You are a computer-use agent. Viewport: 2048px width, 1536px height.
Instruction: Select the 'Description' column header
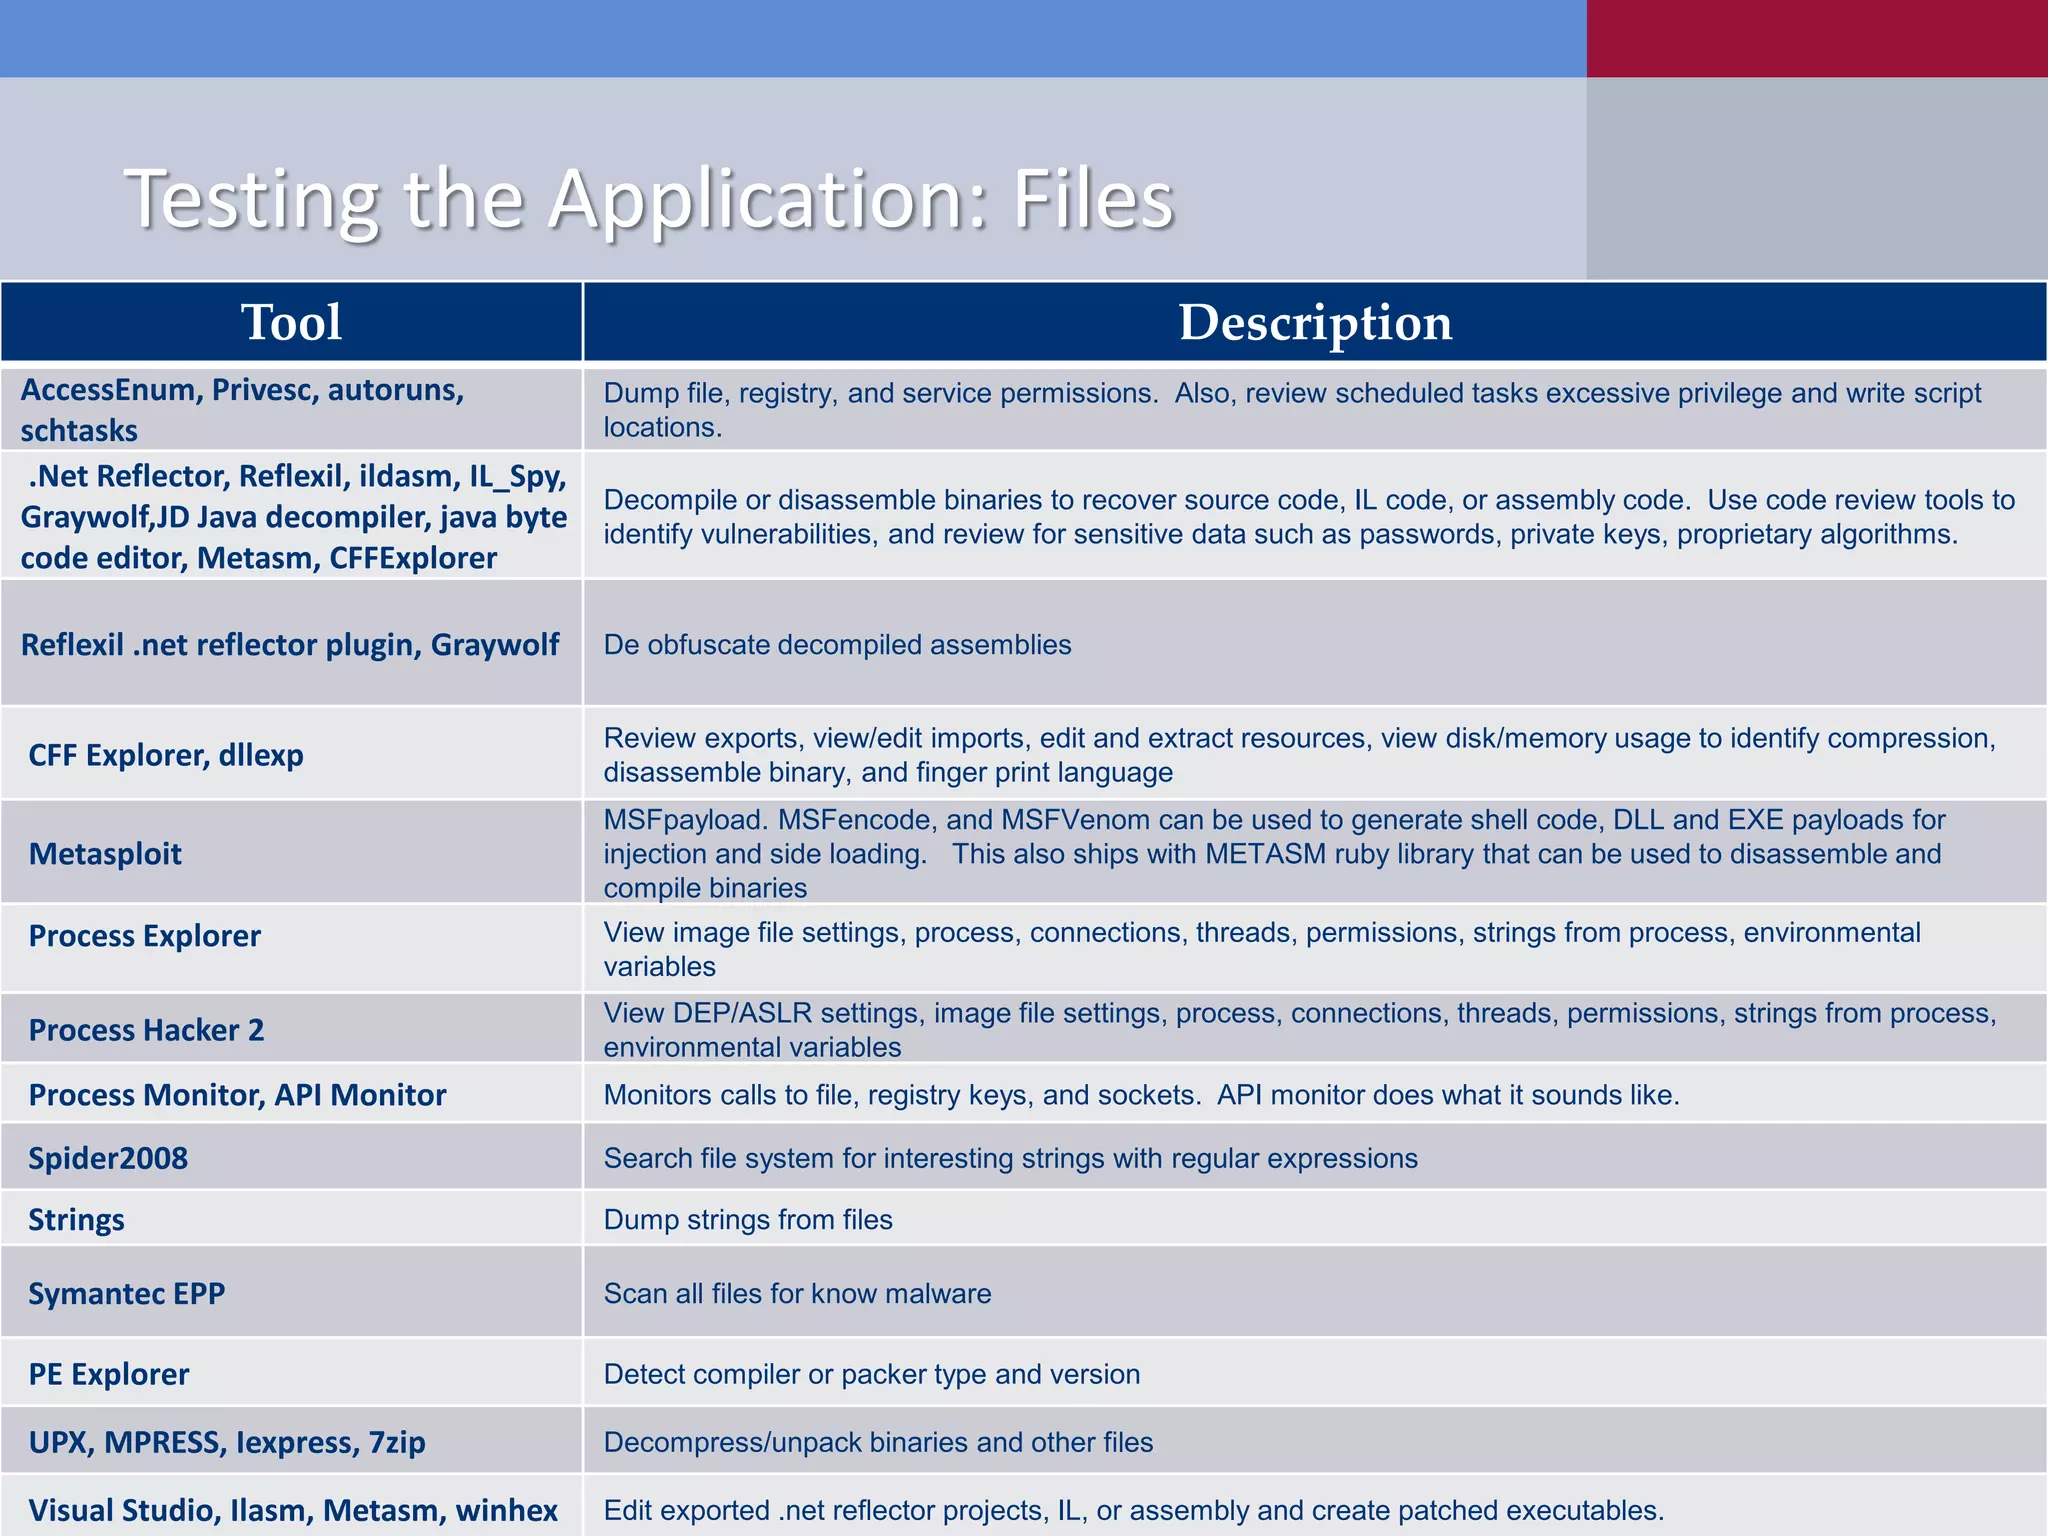1315,322
